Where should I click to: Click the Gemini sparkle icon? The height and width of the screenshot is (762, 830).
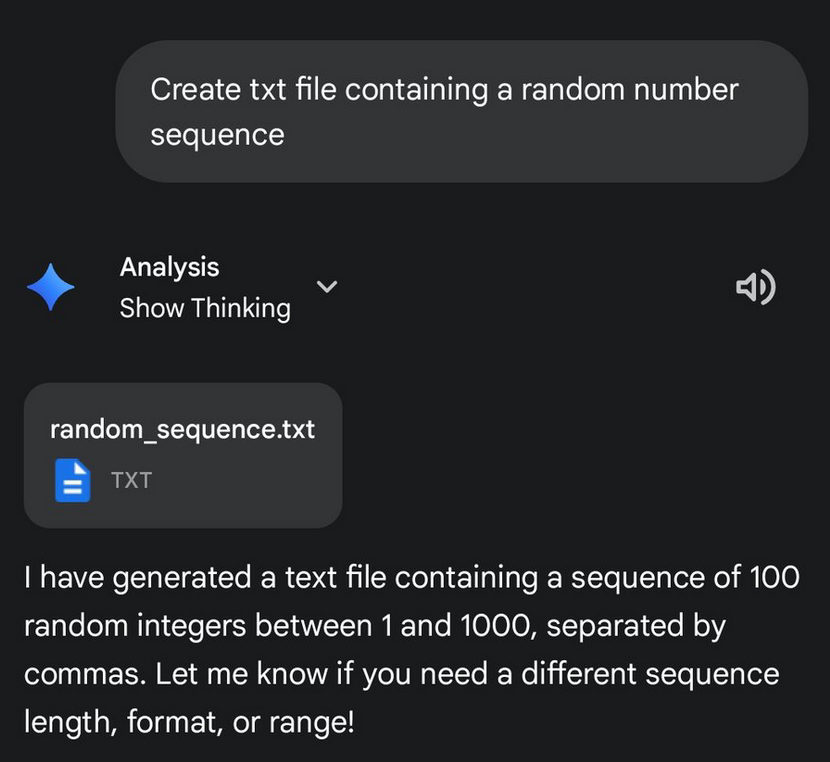(x=50, y=288)
